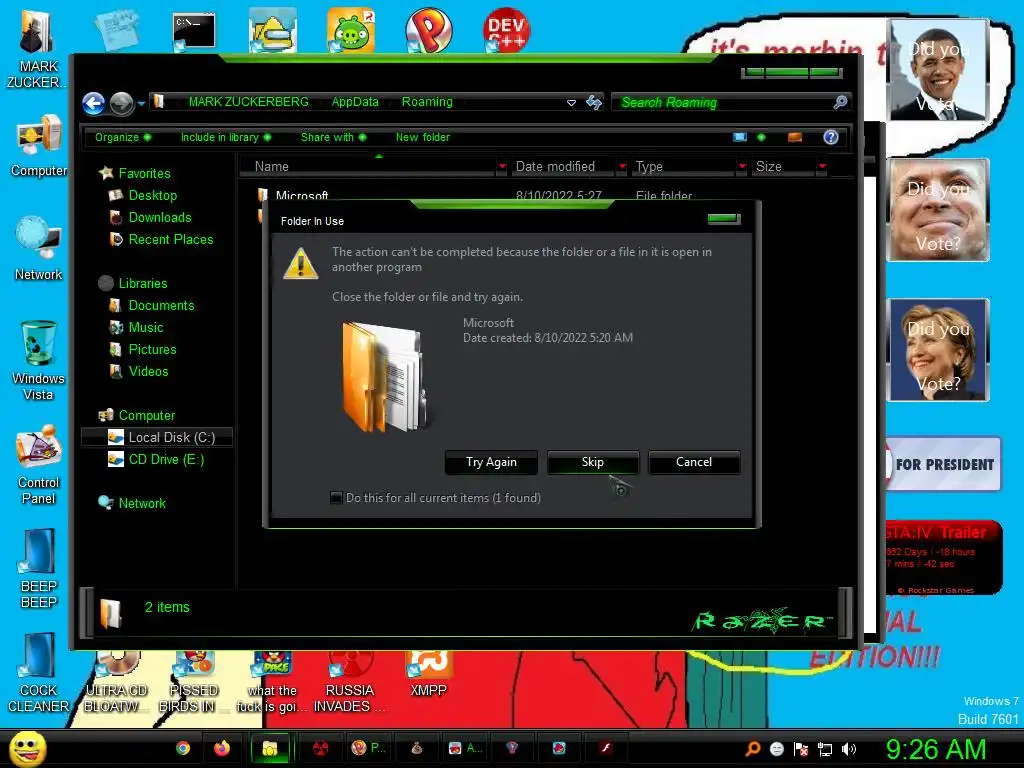Launch Google Chrome from the taskbar

(x=183, y=748)
